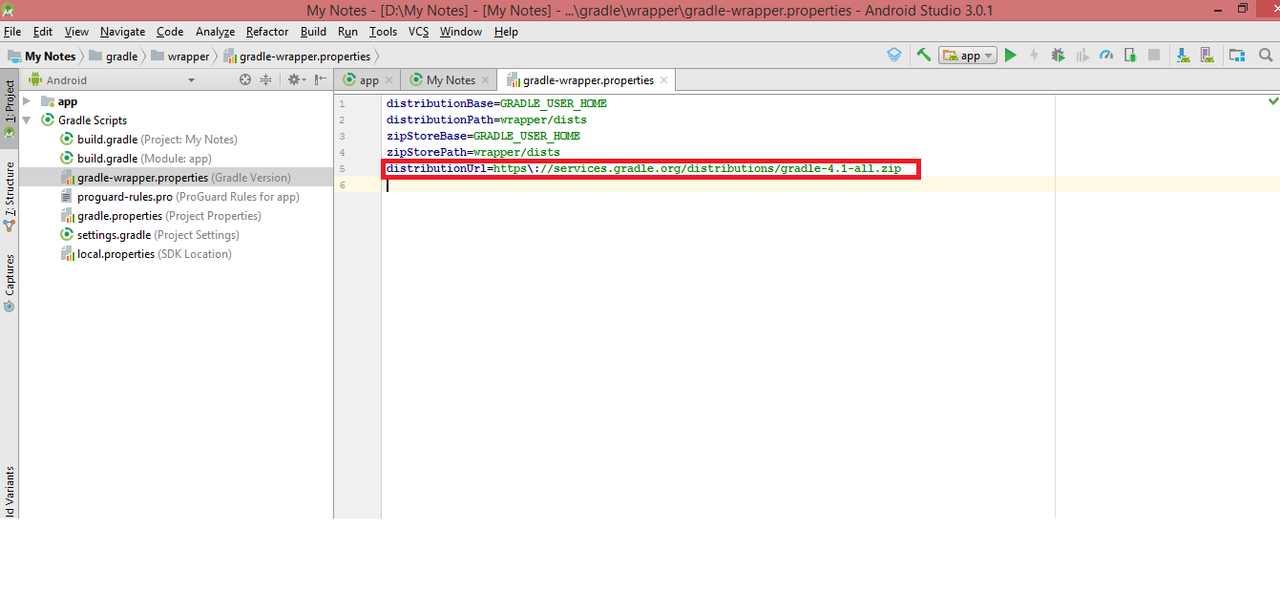Image resolution: width=1280 pixels, height=597 pixels.
Task: Click the green checkmark inspection indicator
Action: tap(1273, 101)
